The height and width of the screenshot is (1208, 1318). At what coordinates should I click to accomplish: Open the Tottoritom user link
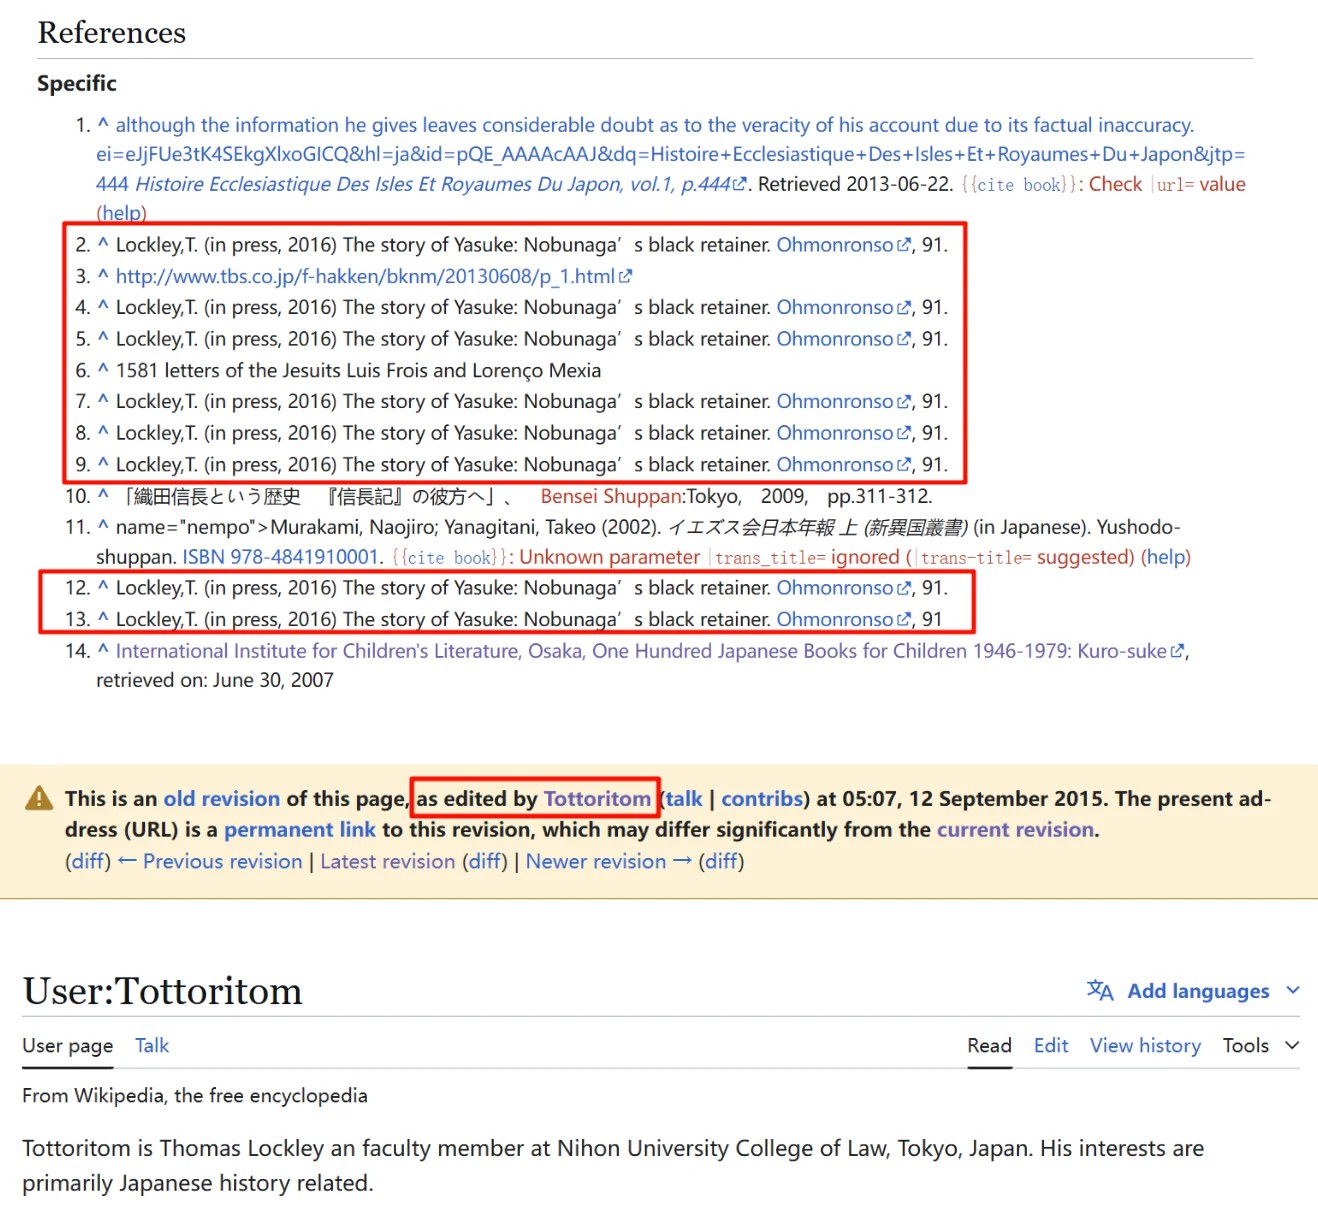[x=596, y=798]
